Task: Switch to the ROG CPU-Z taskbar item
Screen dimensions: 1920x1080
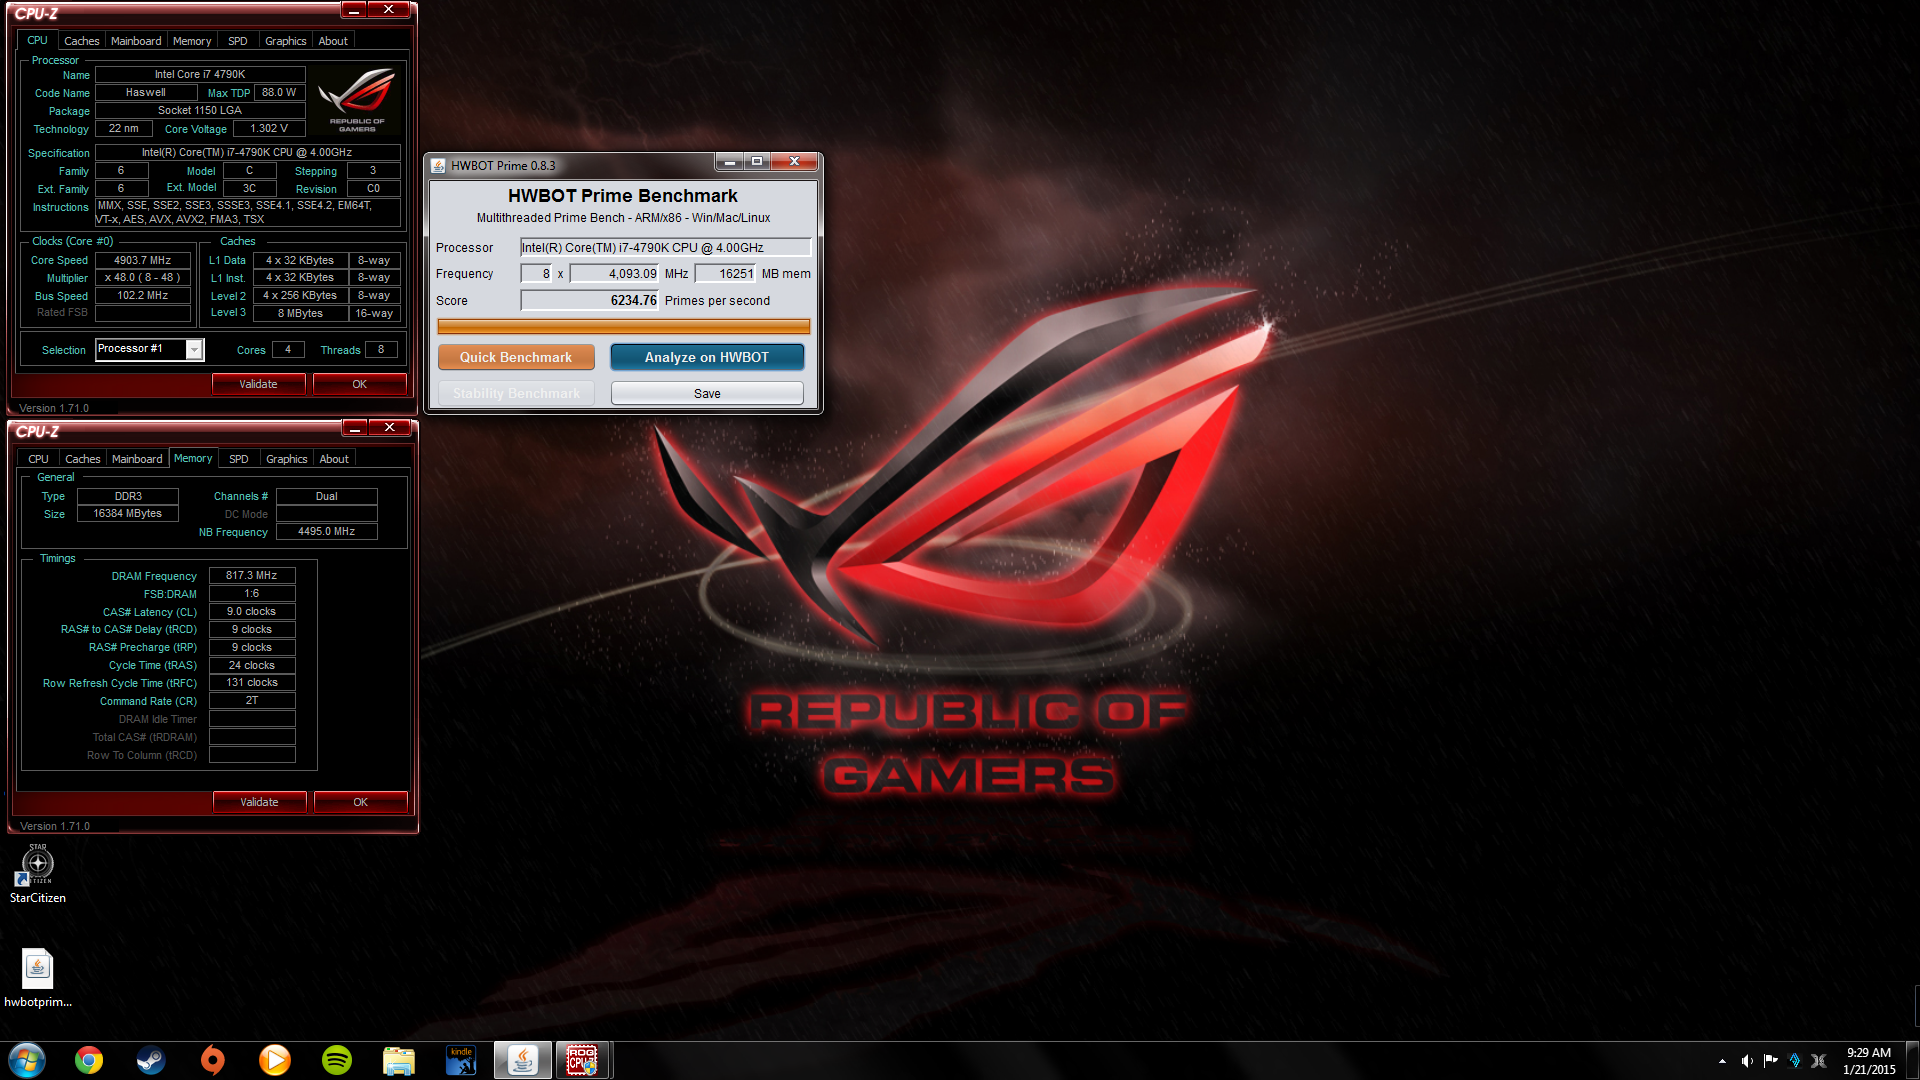Action: 583,1060
